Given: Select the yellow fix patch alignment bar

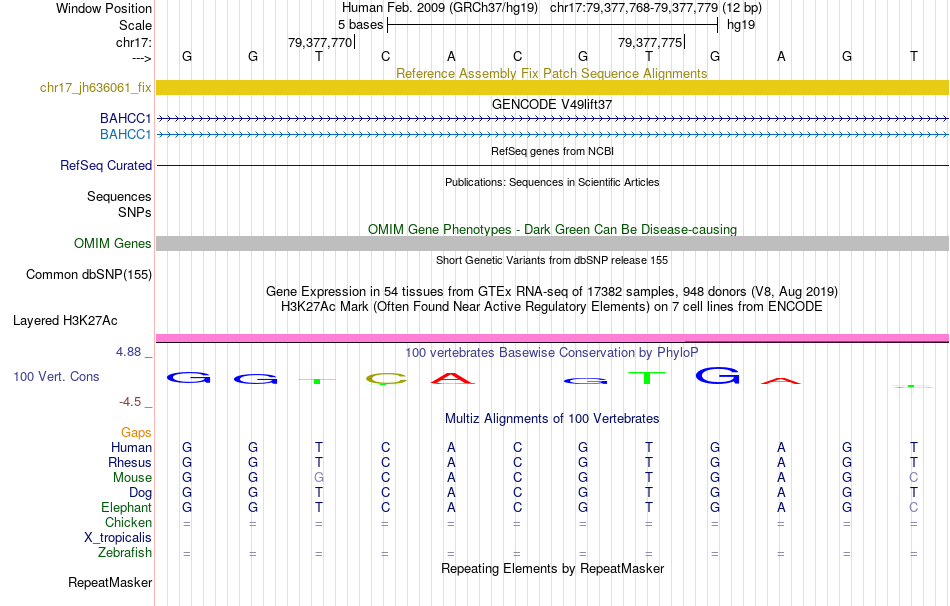Looking at the screenshot, I should (552, 87).
